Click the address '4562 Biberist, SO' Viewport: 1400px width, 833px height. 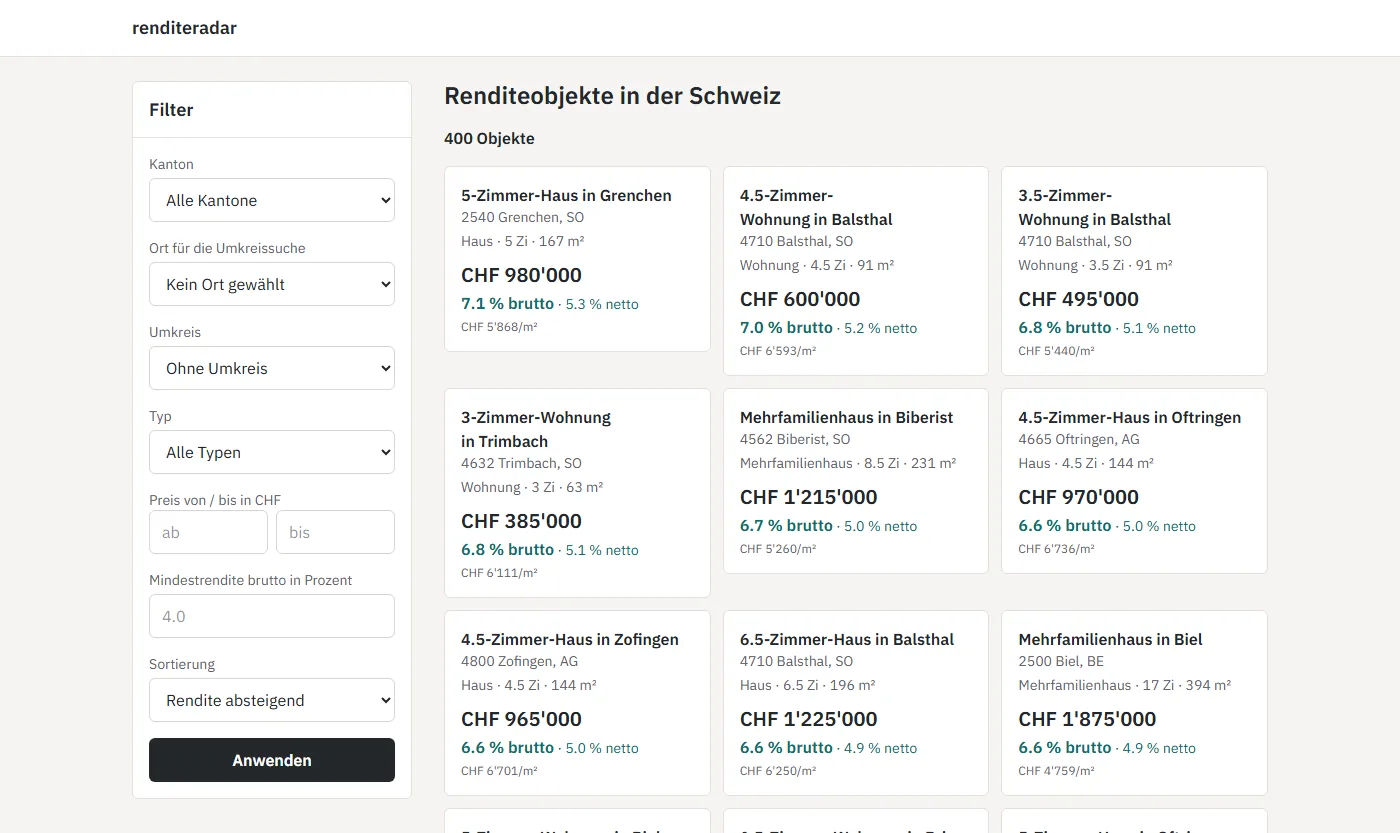(795, 439)
